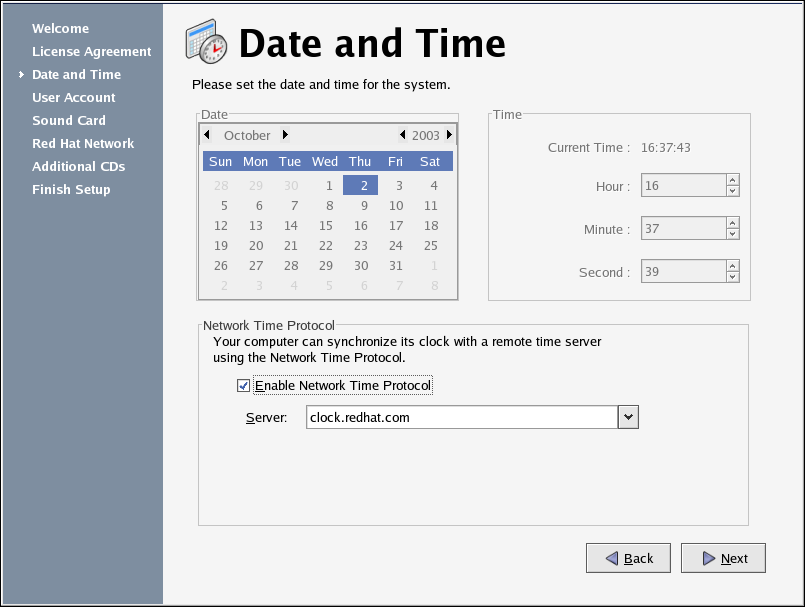Image resolution: width=805 pixels, height=607 pixels.
Task: Decrease the Minute value with down arrow
Action: (733, 234)
